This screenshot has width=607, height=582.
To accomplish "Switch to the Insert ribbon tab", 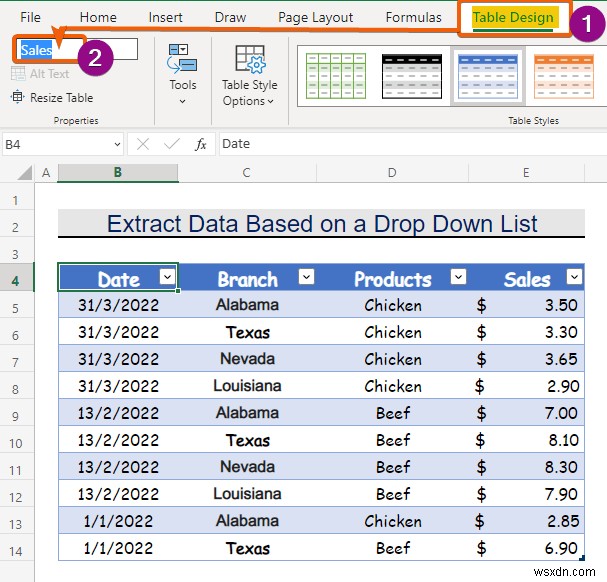I will pyautogui.click(x=165, y=17).
